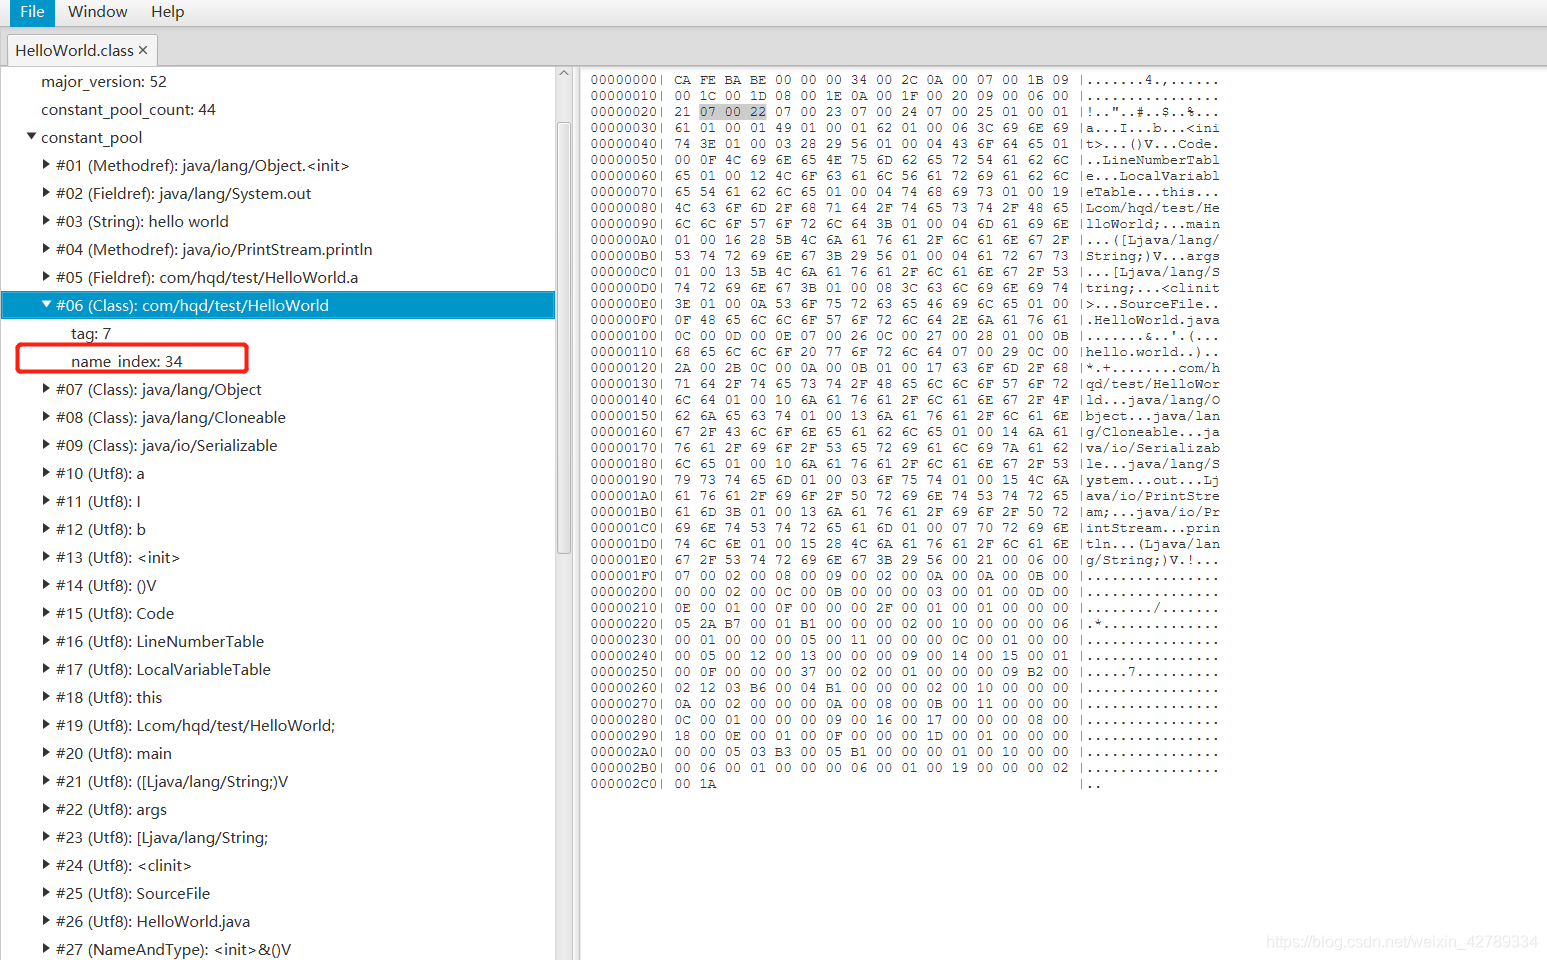Expand the #08 Class Cloneable entry
This screenshot has height=960, width=1547.
pos(46,416)
